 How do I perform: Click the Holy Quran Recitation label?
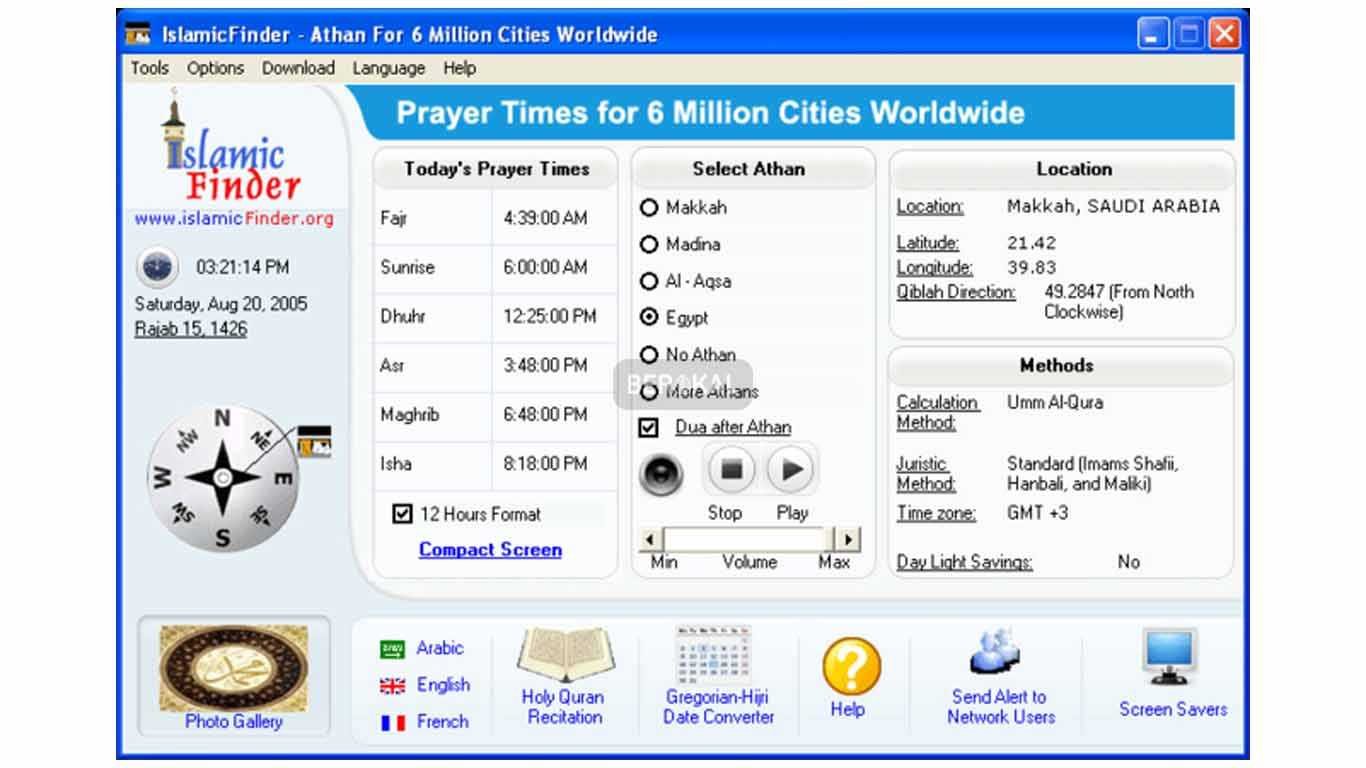pos(565,707)
